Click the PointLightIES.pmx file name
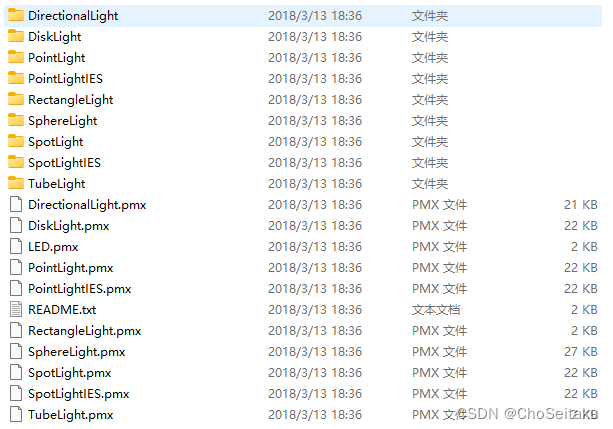This screenshot has width=613, height=429. coord(80,289)
